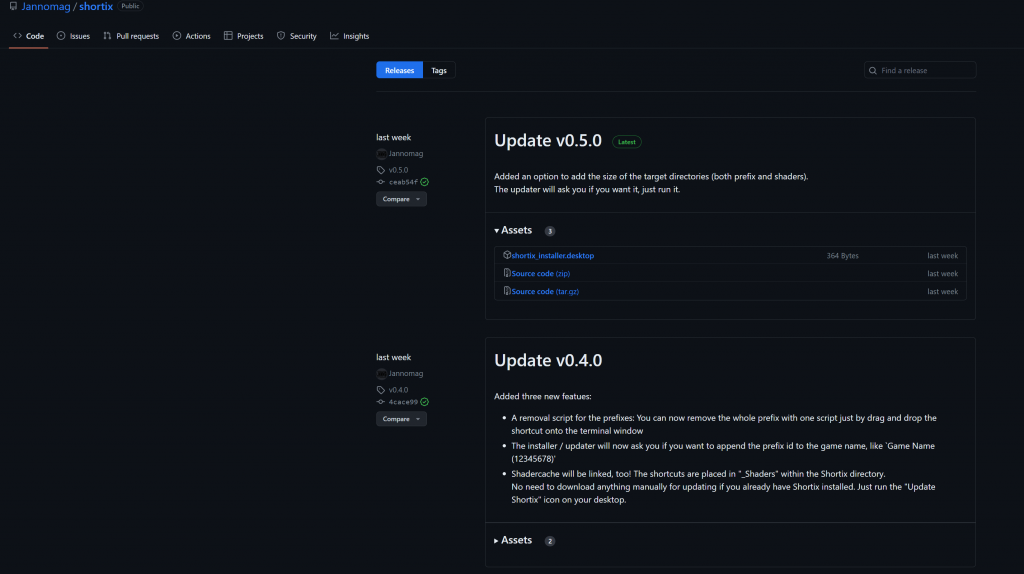Screen dimensions: 1024x574
Task: Click 'Added three new featues:' text
Action: point(543,396)
